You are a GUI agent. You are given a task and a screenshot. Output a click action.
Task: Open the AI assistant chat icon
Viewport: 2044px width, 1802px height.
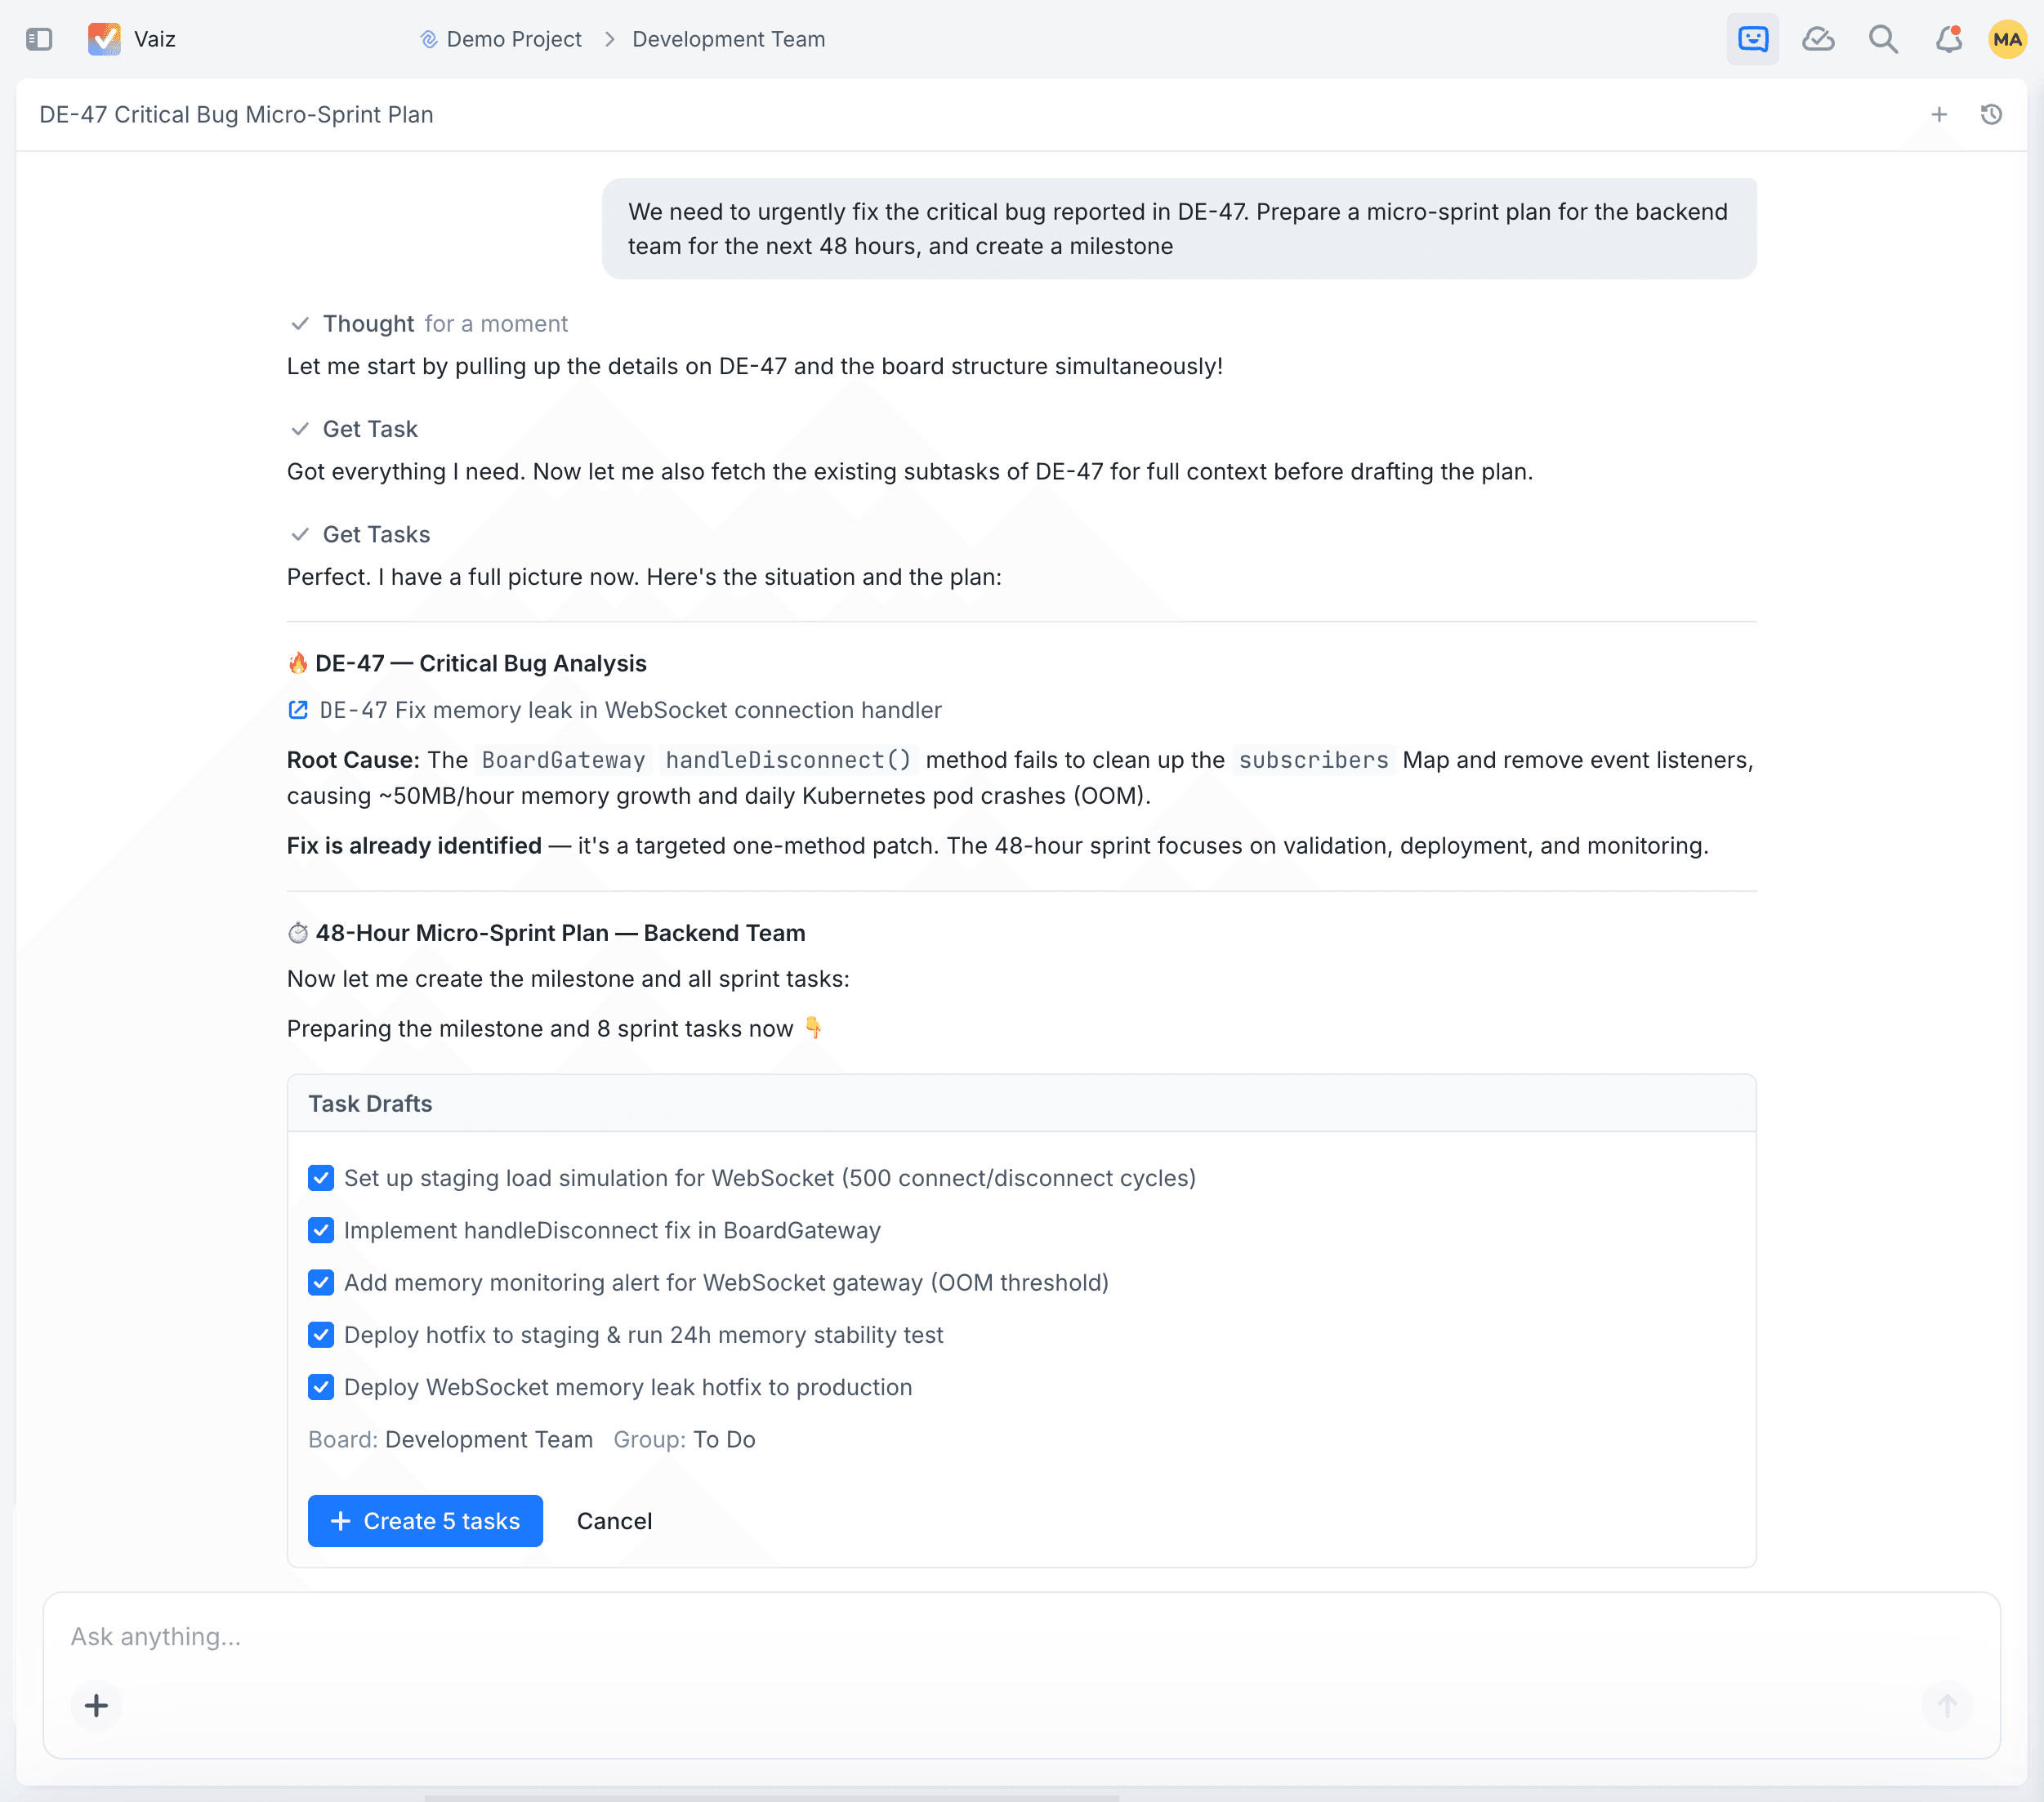tap(1753, 39)
